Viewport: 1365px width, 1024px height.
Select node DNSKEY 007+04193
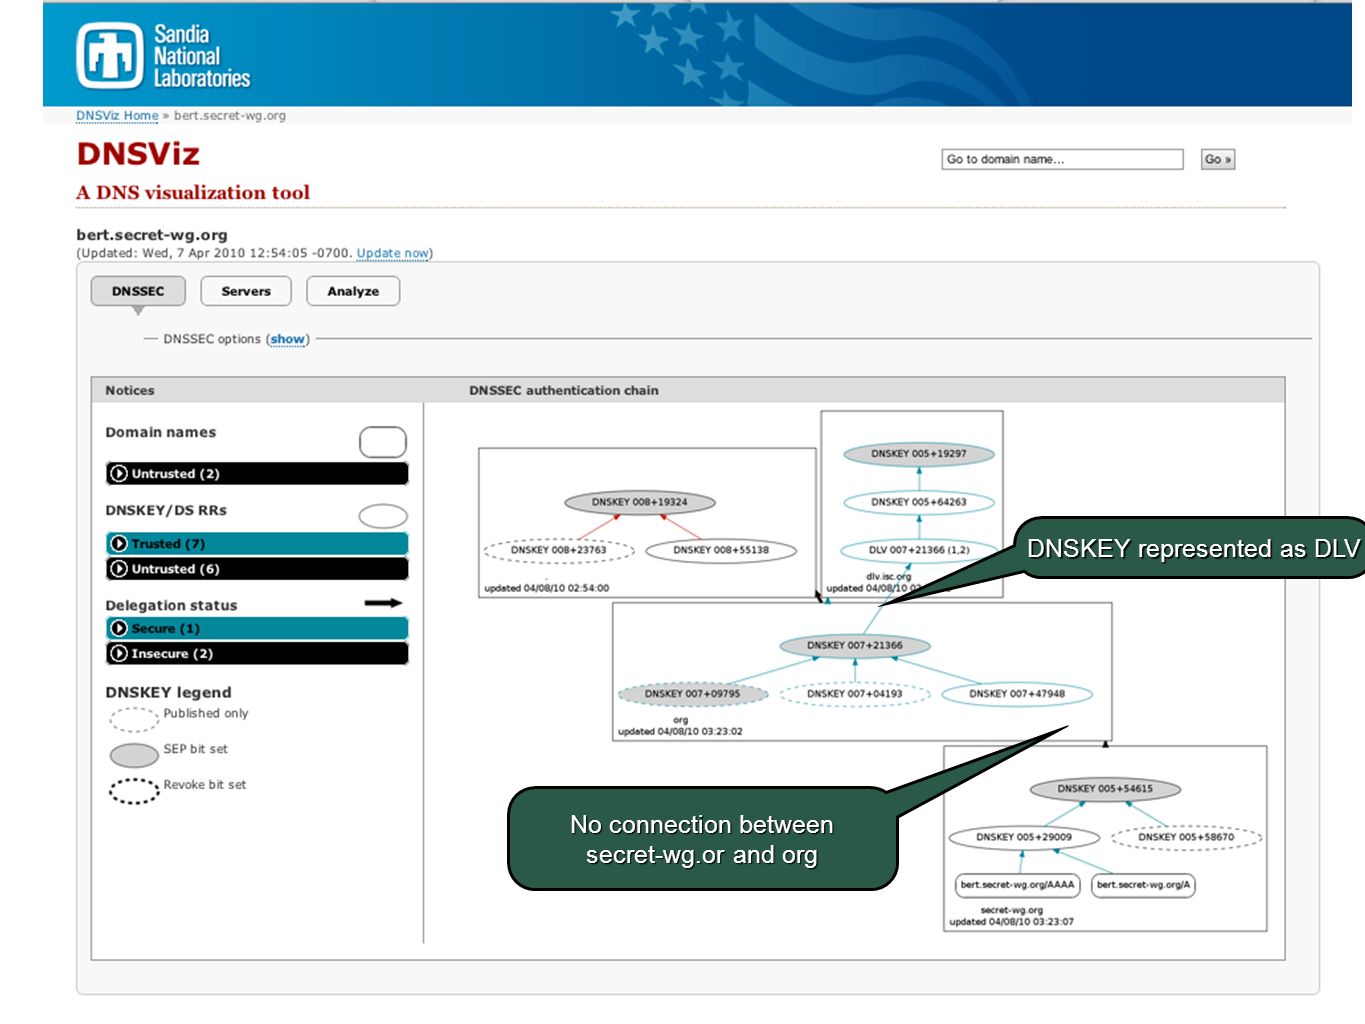click(x=855, y=693)
